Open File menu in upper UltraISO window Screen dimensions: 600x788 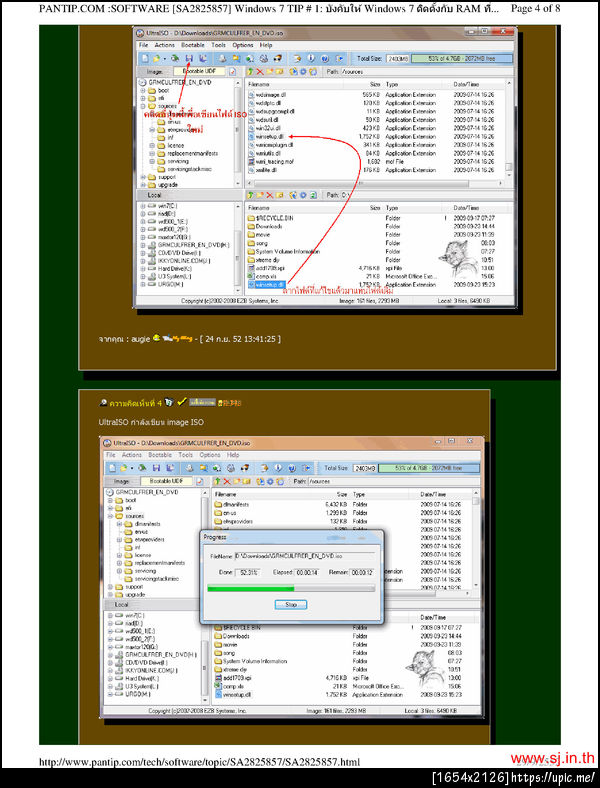pos(144,45)
